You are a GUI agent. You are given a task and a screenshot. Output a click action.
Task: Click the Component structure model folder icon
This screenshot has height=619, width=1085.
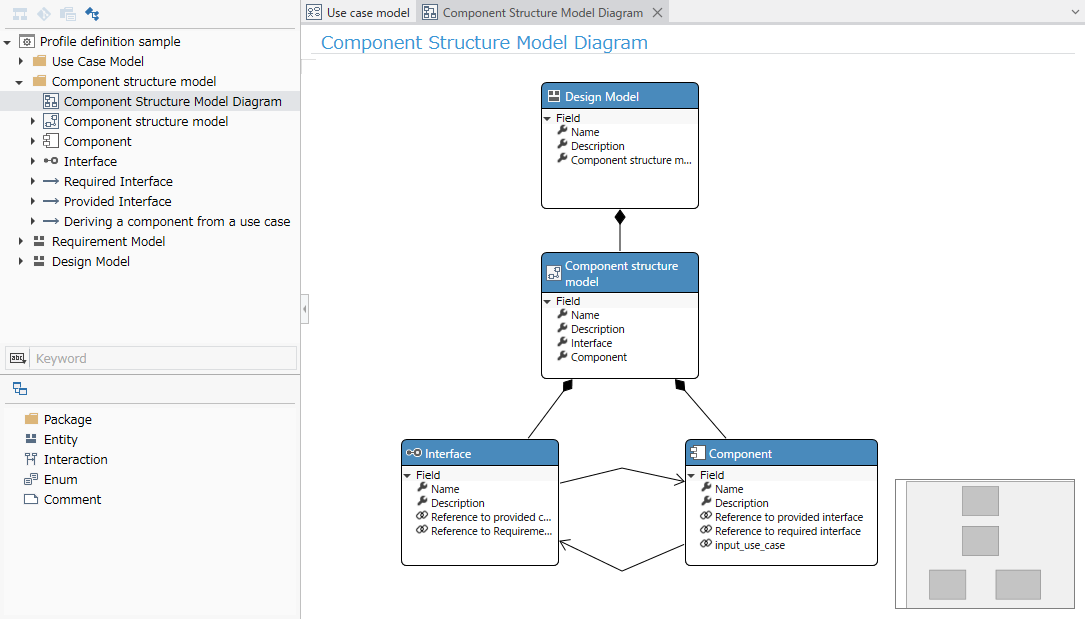point(39,81)
